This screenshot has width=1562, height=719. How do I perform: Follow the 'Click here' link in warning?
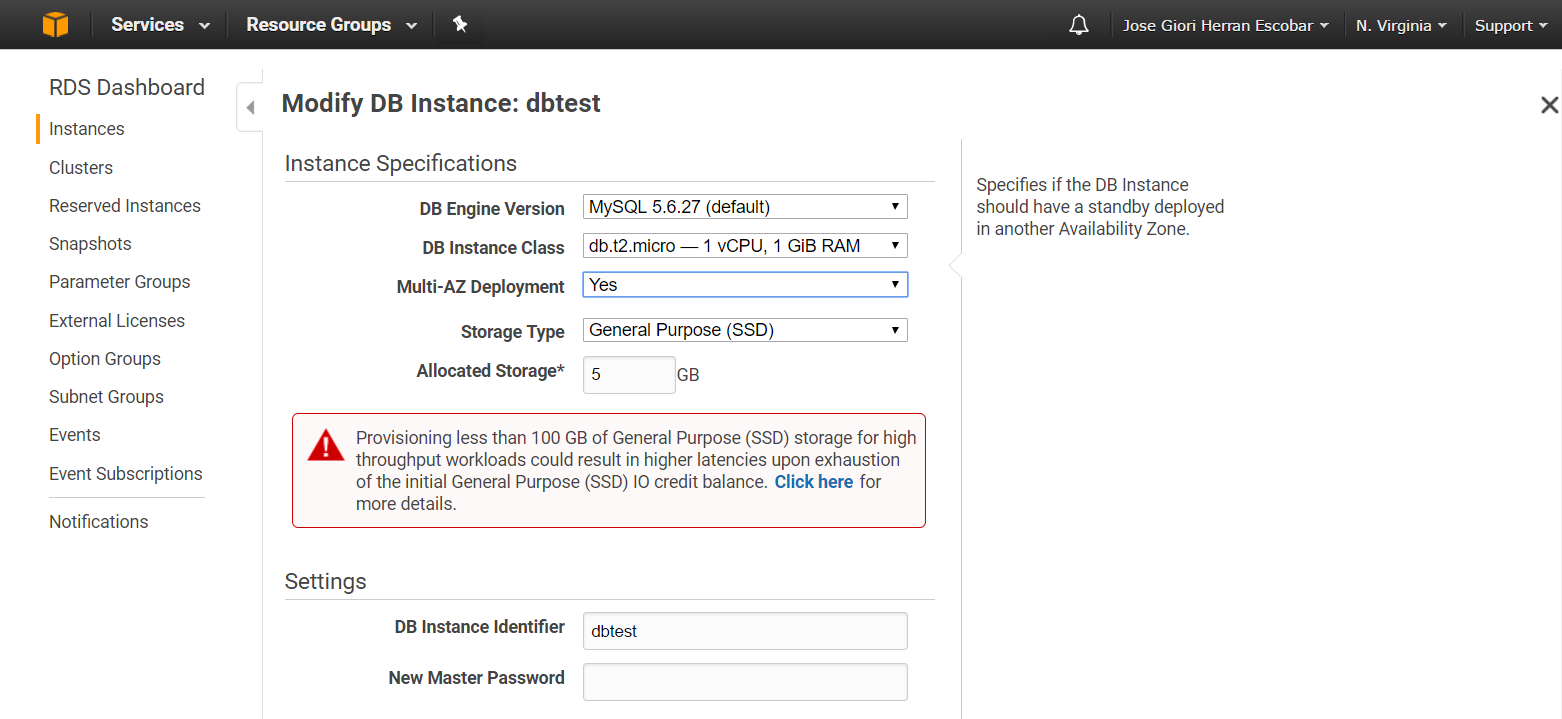click(x=814, y=482)
